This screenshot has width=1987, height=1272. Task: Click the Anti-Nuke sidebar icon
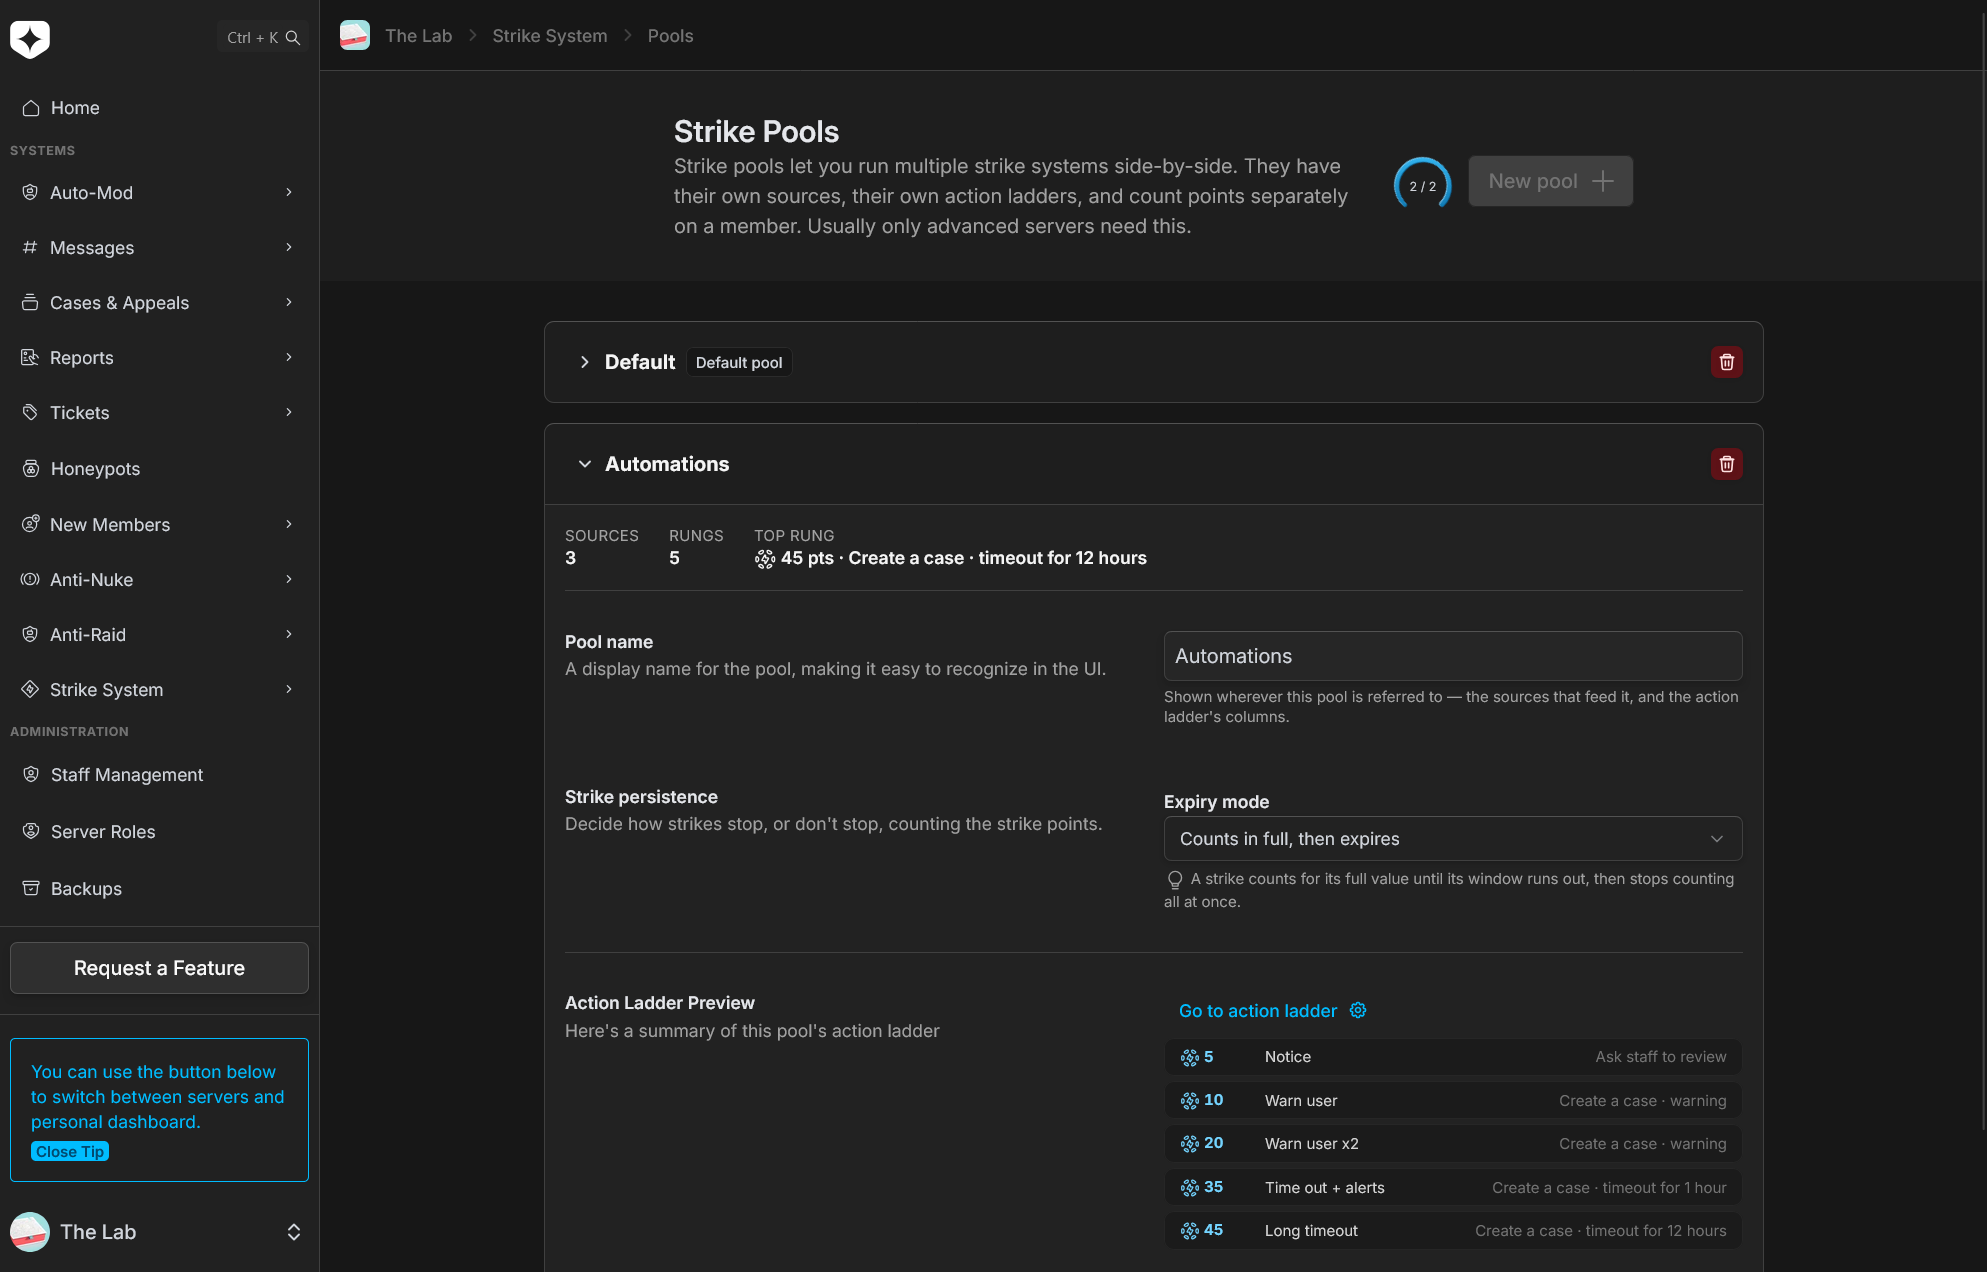30,580
